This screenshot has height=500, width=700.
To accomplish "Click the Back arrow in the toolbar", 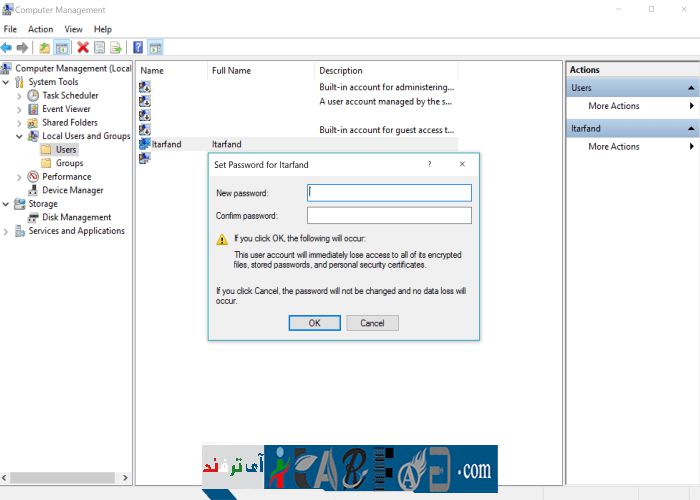I will pyautogui.click(x=7, y=47).
